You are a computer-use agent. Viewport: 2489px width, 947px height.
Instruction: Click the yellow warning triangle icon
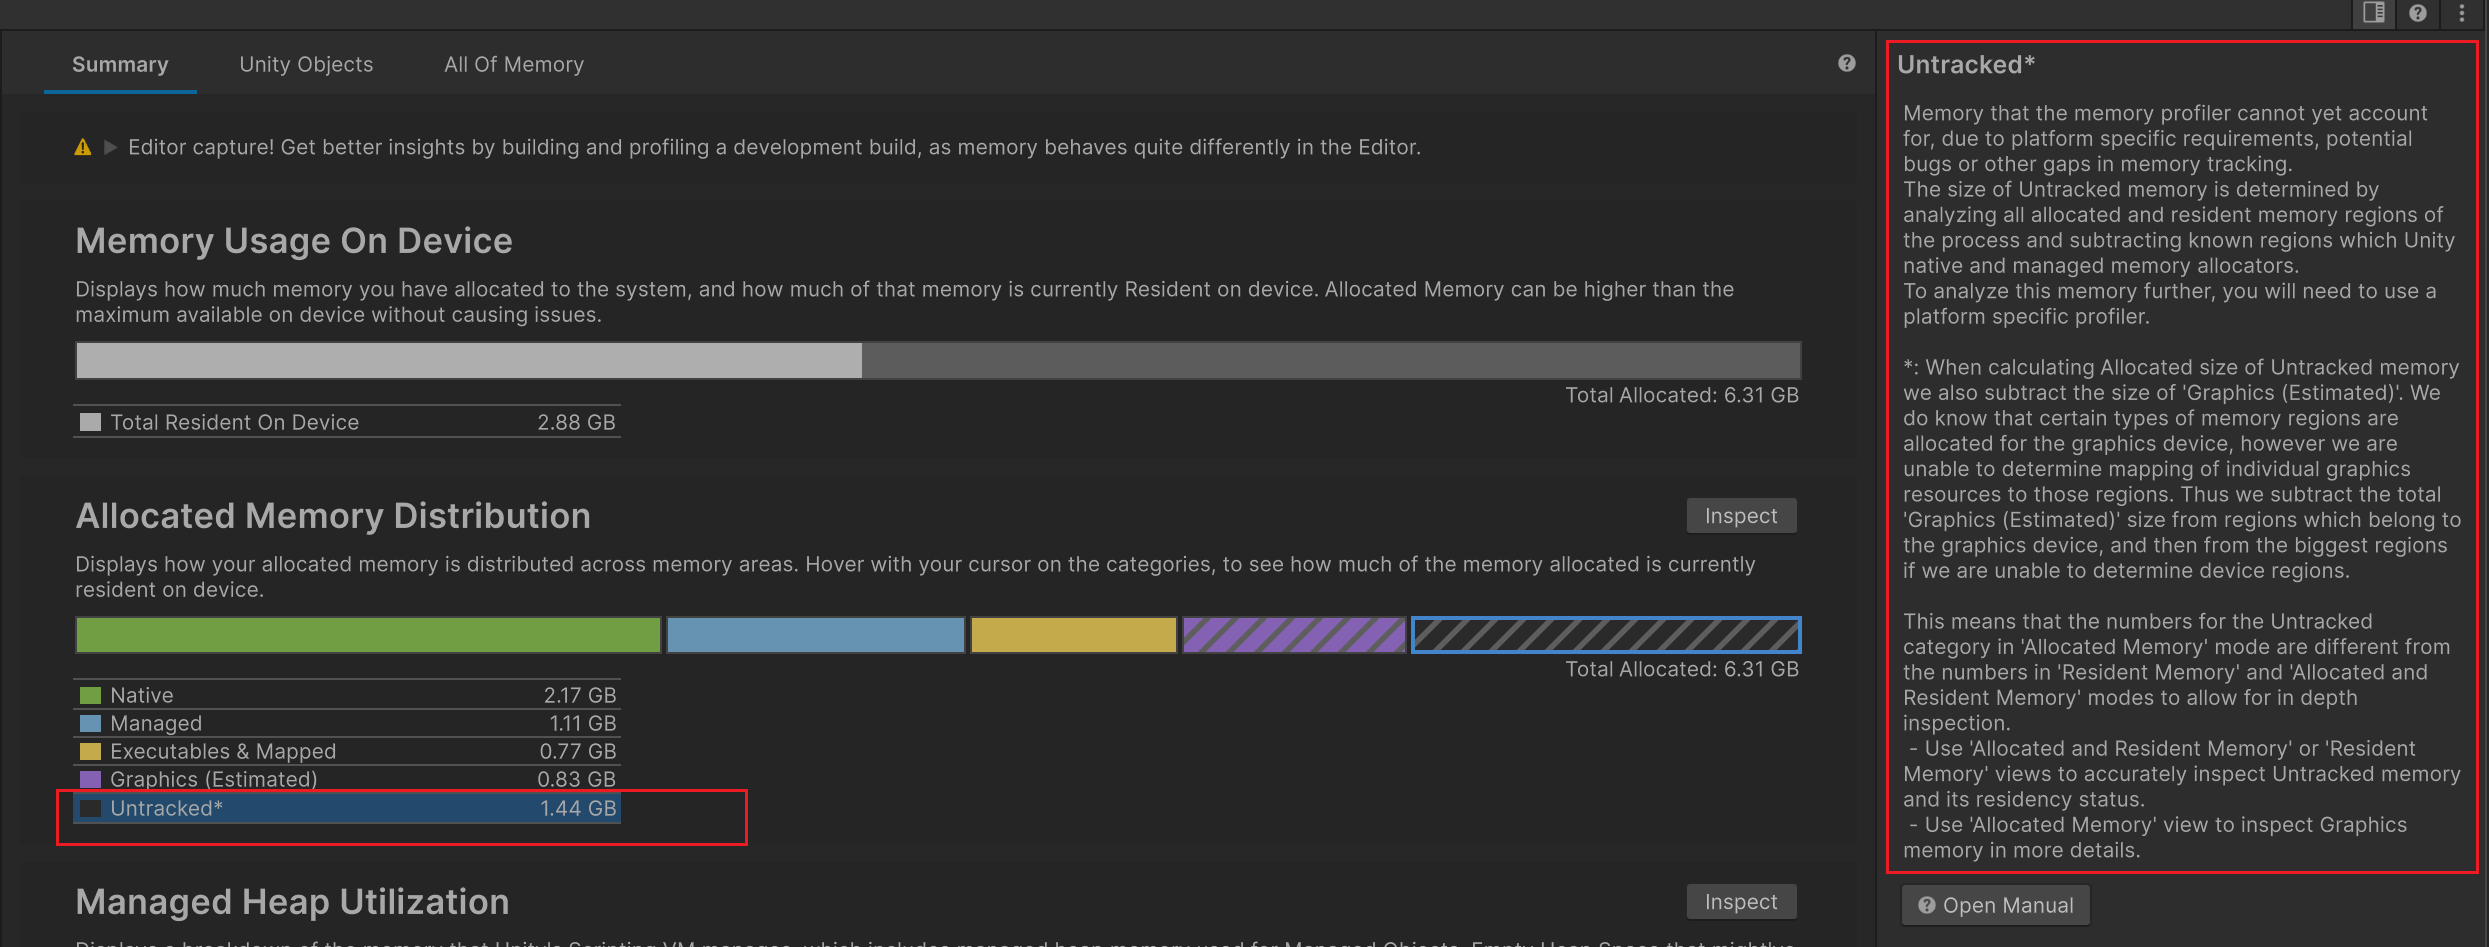click(83, 148)
